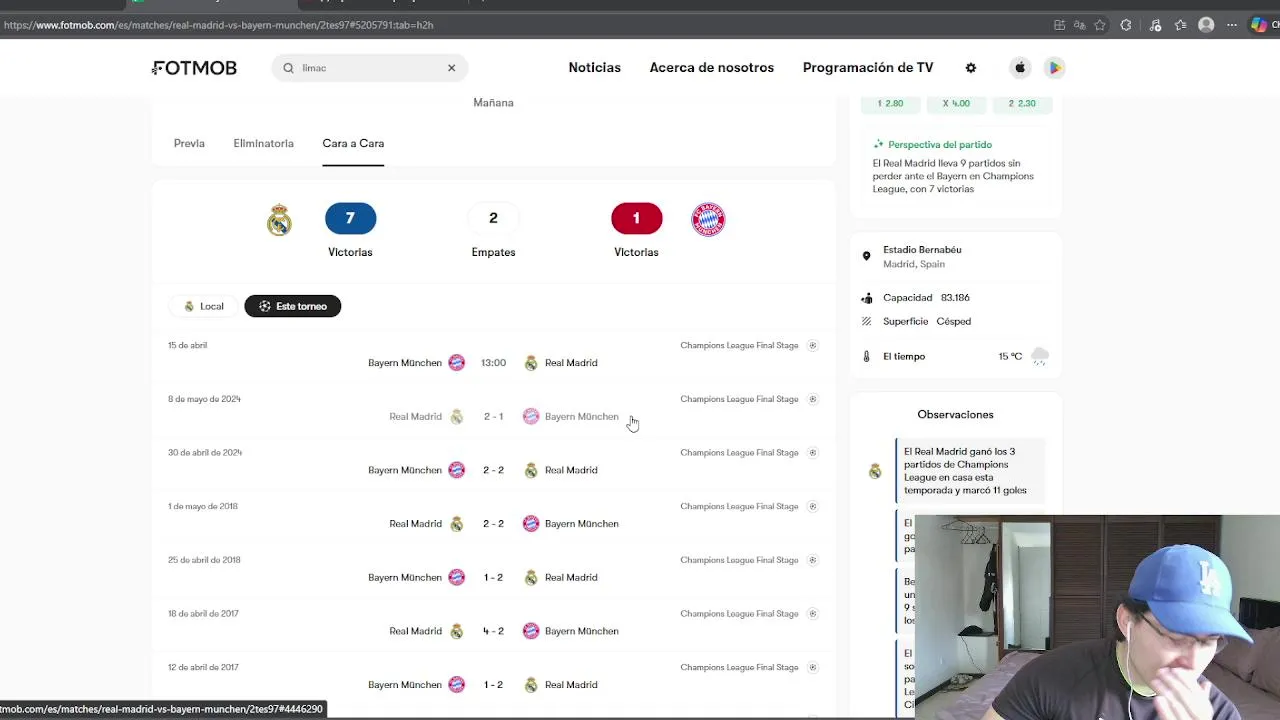This screenshot has width=1280, height=720.
Task: Click the '2' Empates count
Action: pyautogui.click(x=493, y=218)
